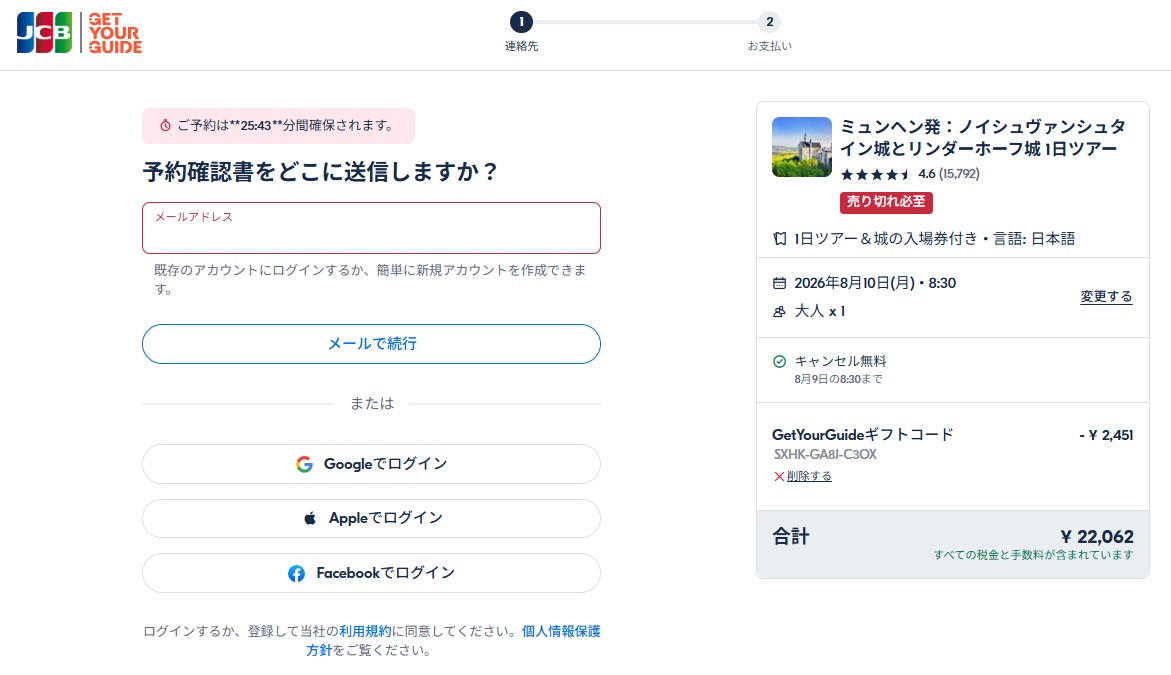The height and width of the screenshot is (675, 1171).
Task: Click the Neuschwanstein castle tour thumbnail
Action: (x=801, y=147)
